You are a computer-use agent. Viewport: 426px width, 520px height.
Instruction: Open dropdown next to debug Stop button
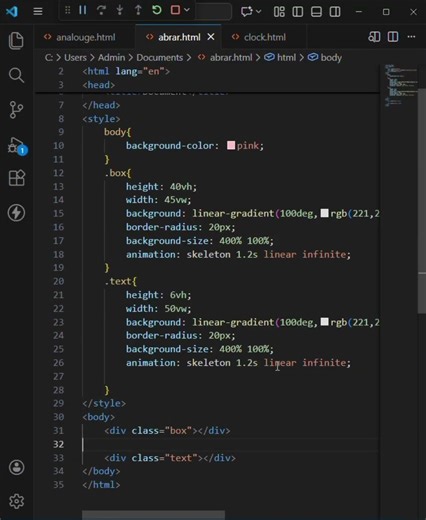(187, 10)
